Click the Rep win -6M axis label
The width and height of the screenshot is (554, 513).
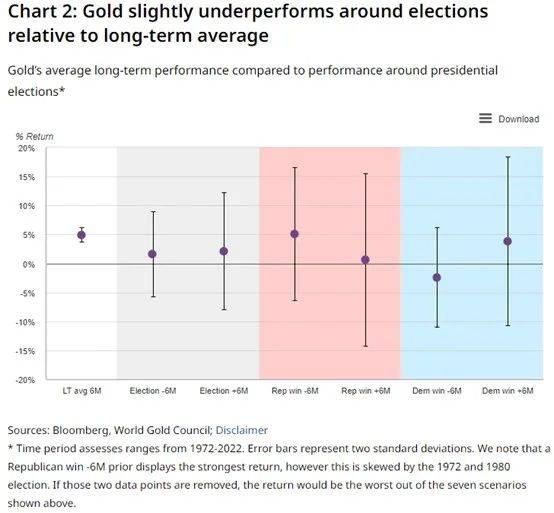point(295,391)
